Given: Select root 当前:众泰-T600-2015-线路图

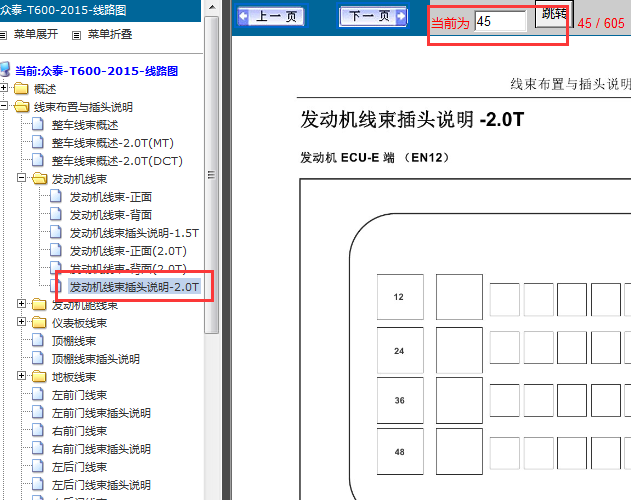Looking at the screenshot, I should click(97, 71).
